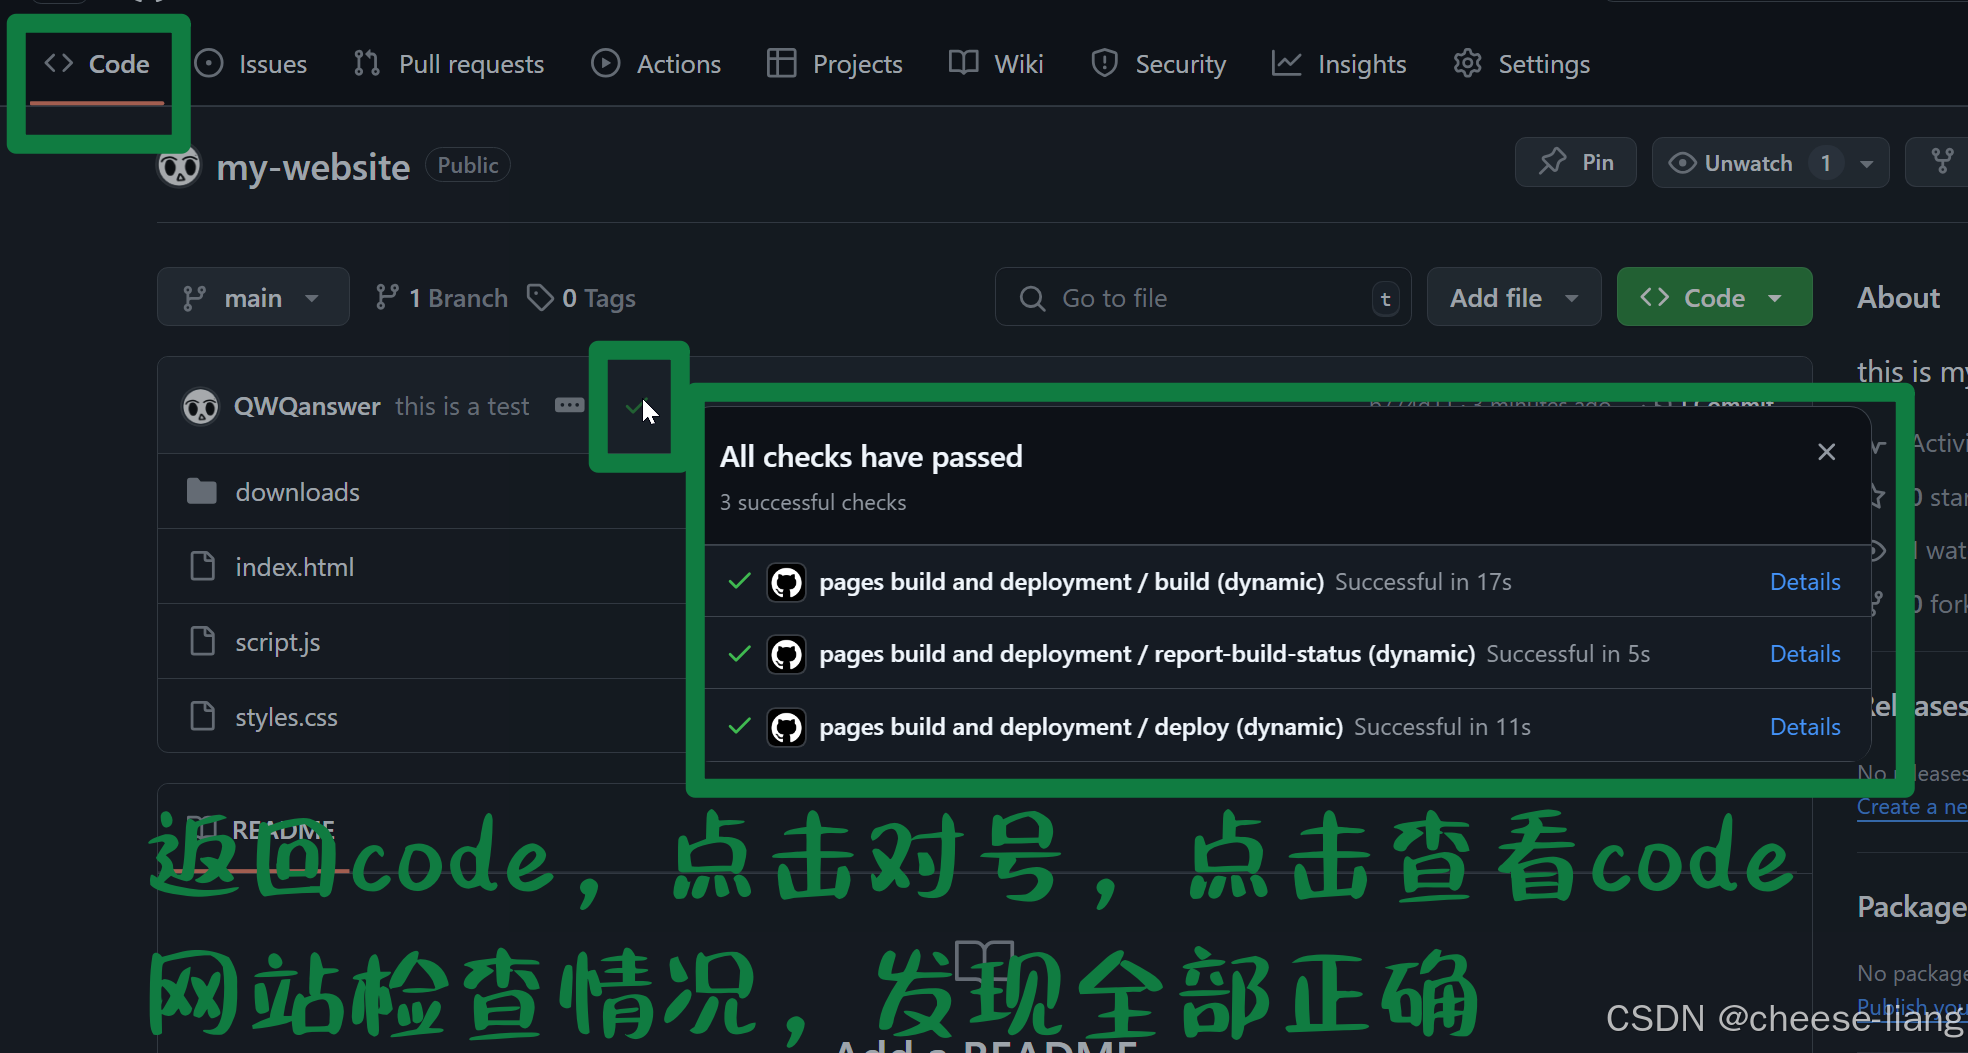The image size is (1968, 1053).
Task: View the Insights tab
Action: tap(1339, 64)
